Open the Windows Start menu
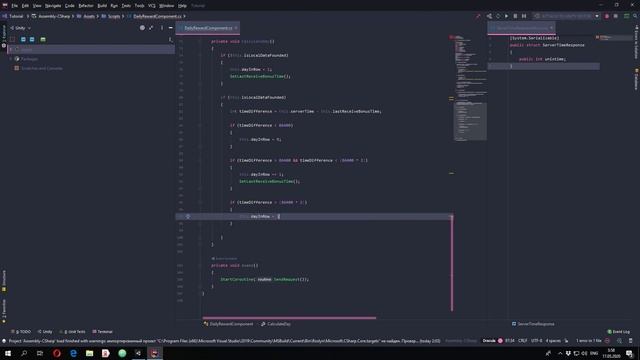Image resolution: width=640 pixels, height=360 pixels. (x=8, y=353)
